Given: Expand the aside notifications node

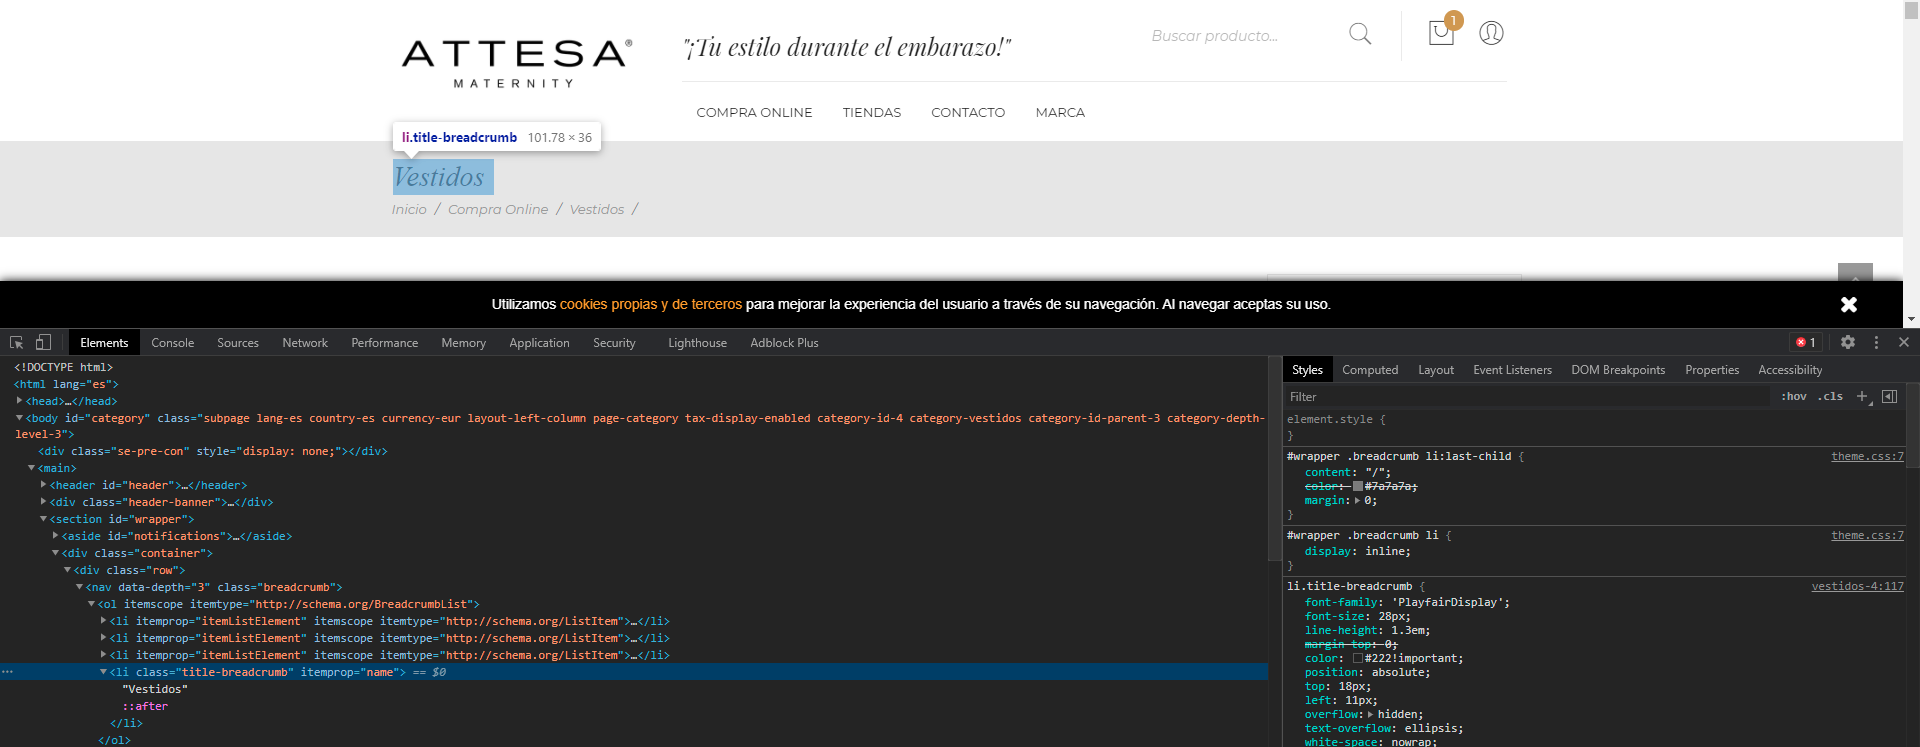Looking at the screenshot, I should point(55,536).
